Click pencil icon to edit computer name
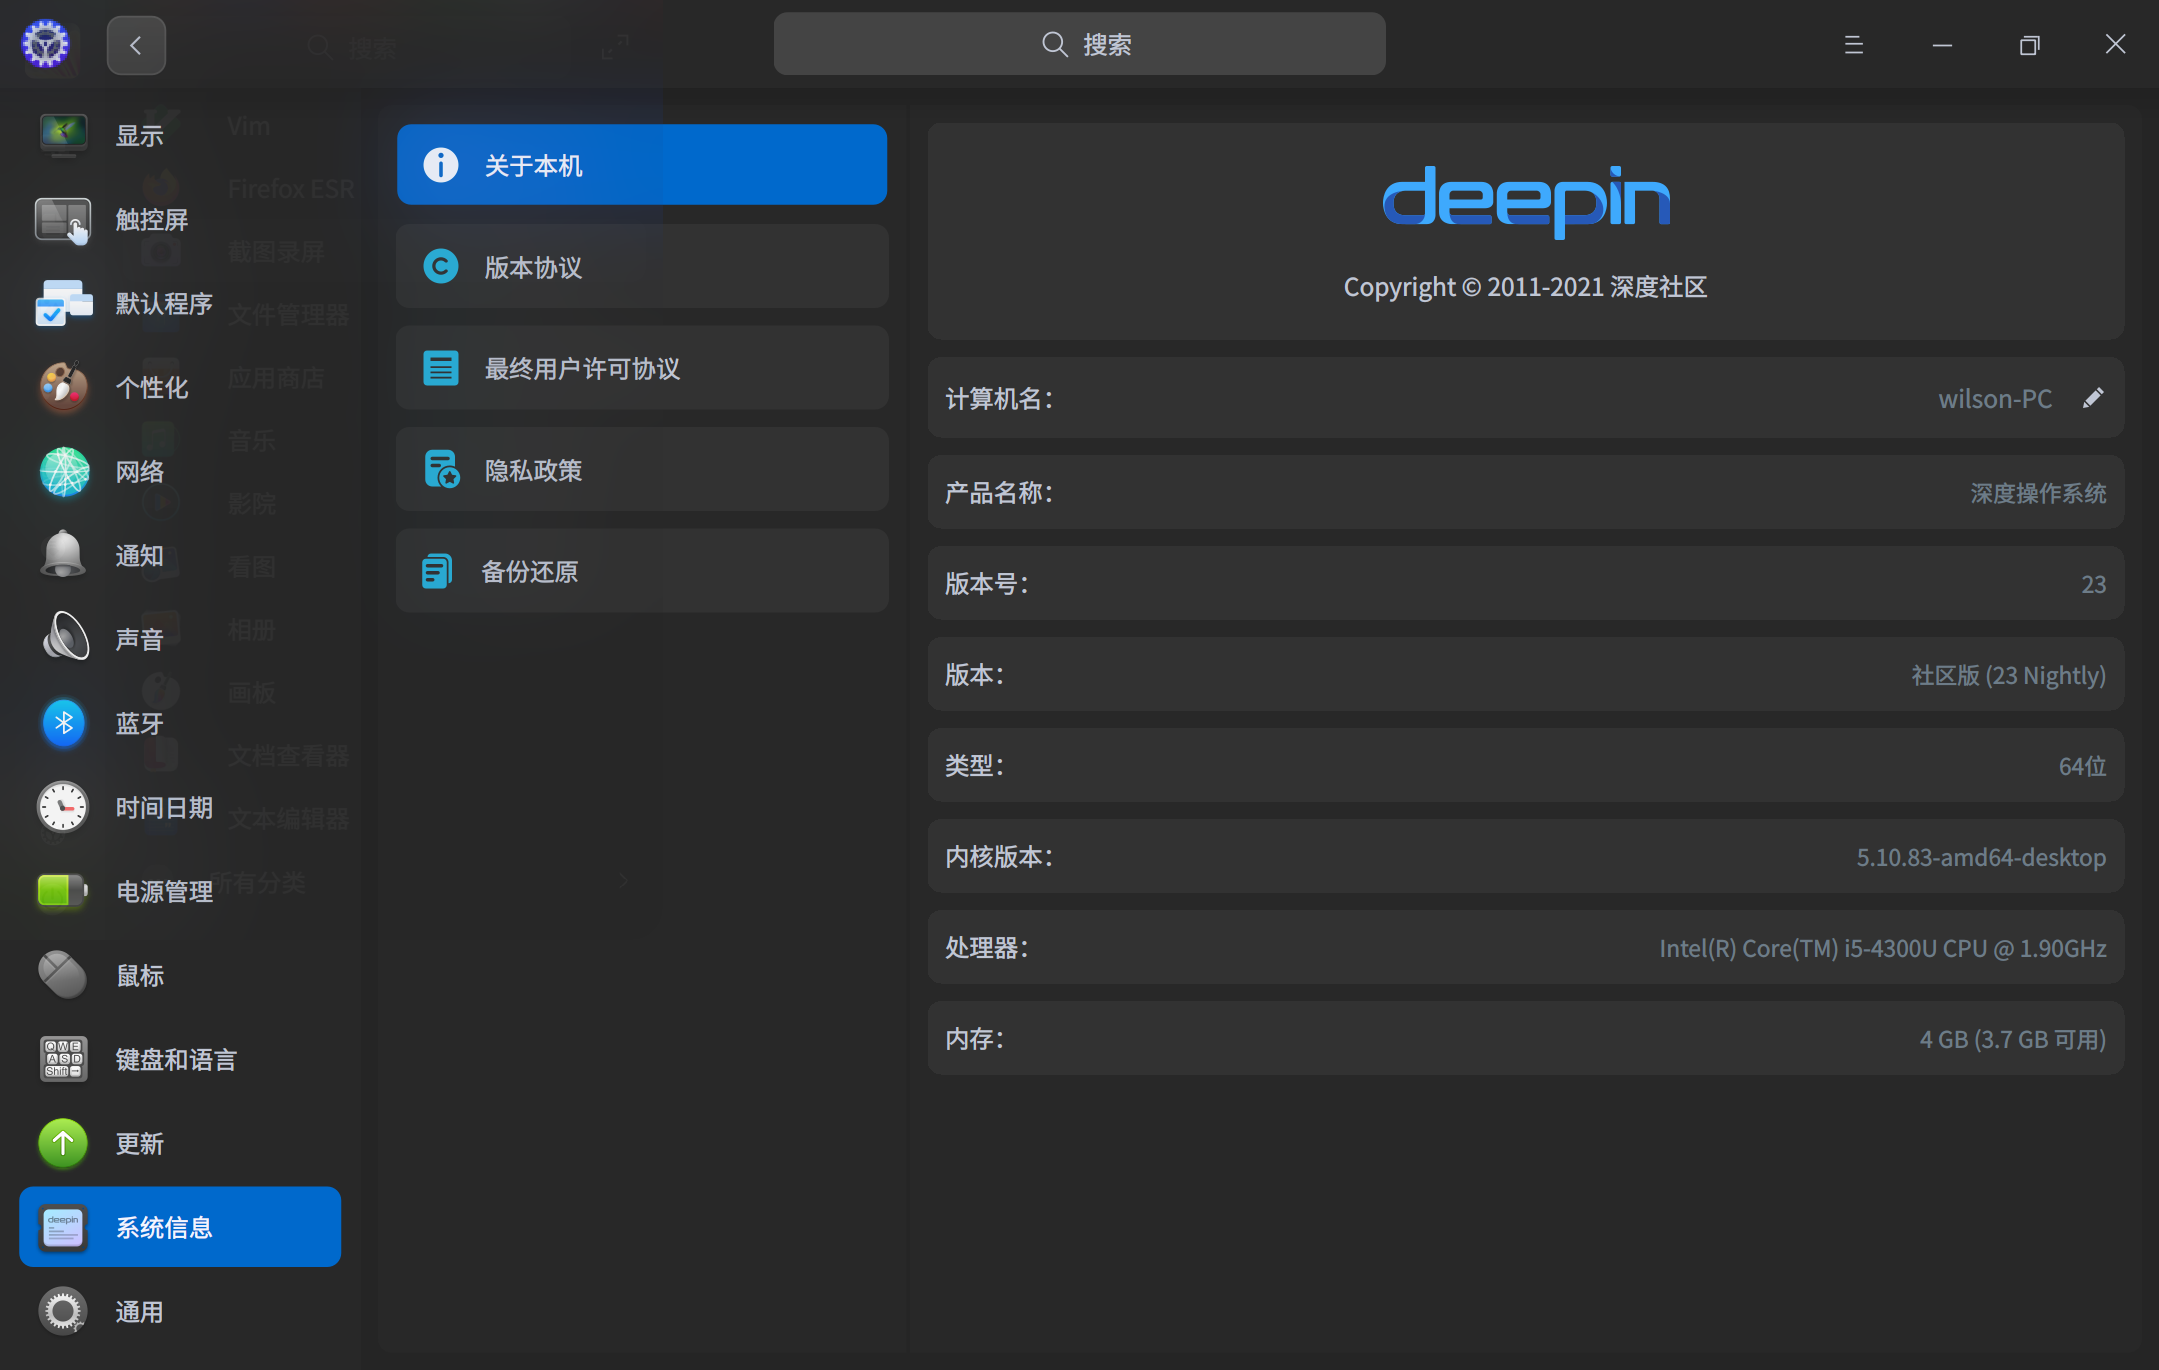The width and height of the screenshot is (2159, 1370). pos(2093,398)
